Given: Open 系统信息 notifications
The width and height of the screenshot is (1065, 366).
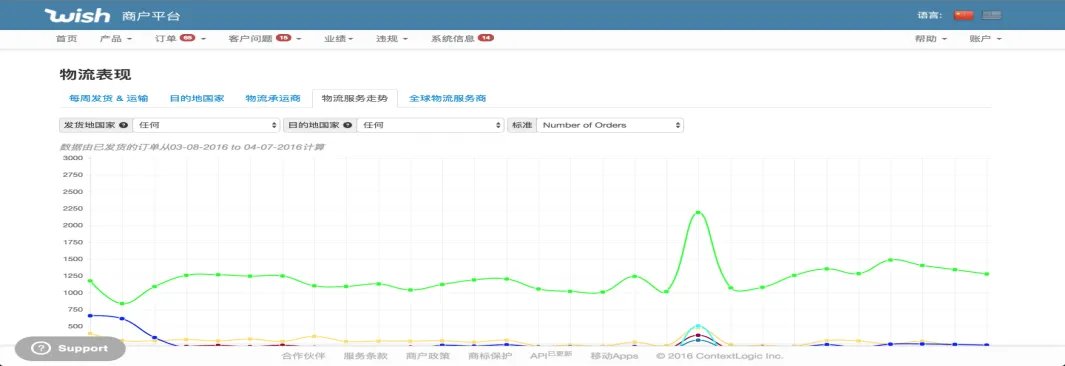Looking at the screenshot, I should tap(462, 39).
